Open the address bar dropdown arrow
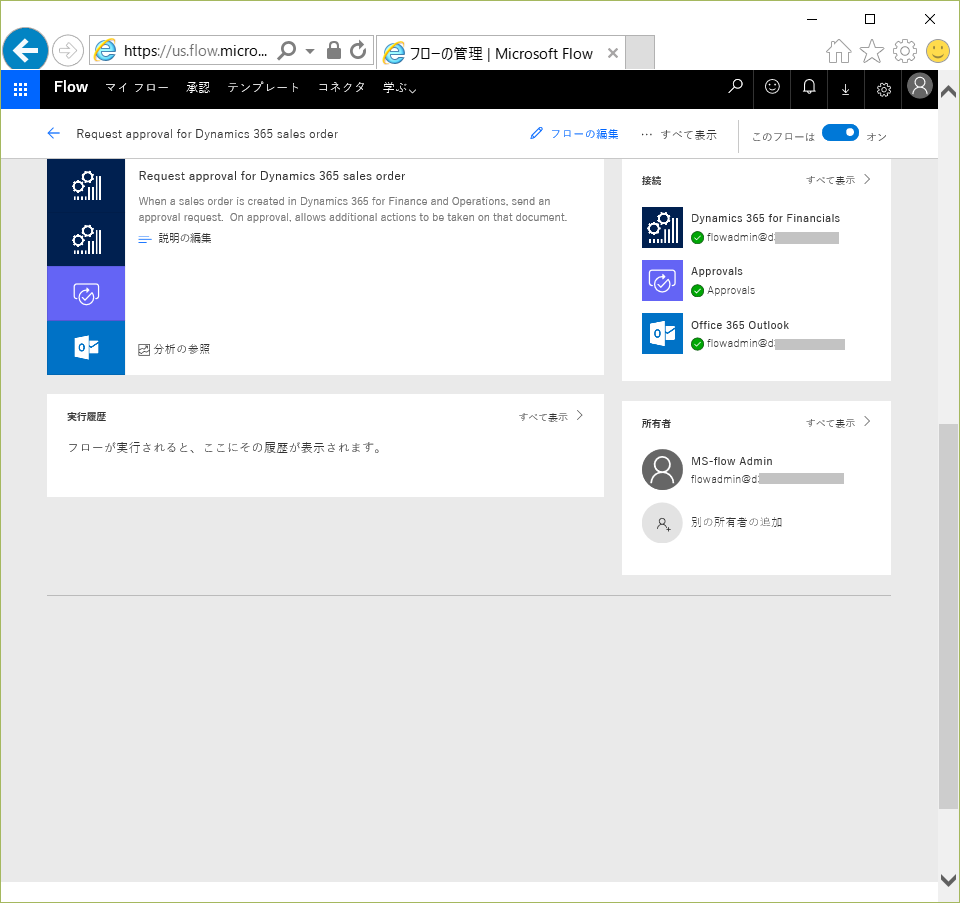This screenshot has width=960, height=903. (x=310, y=51)
